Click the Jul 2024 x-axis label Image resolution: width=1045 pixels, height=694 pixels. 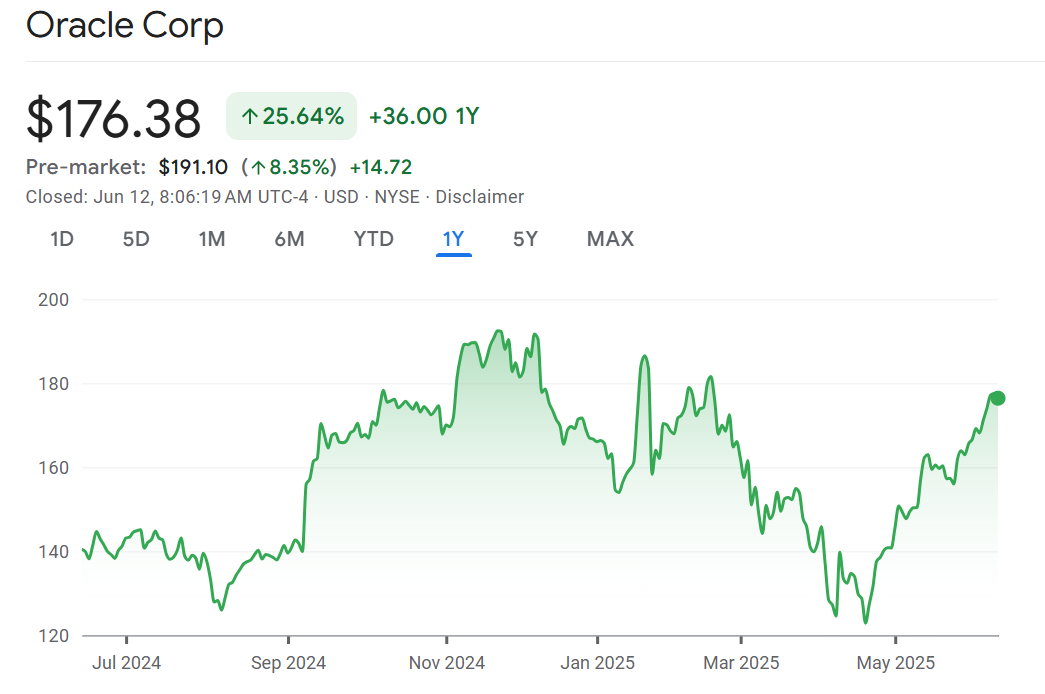pyautogui.click(x=126, y=662)
